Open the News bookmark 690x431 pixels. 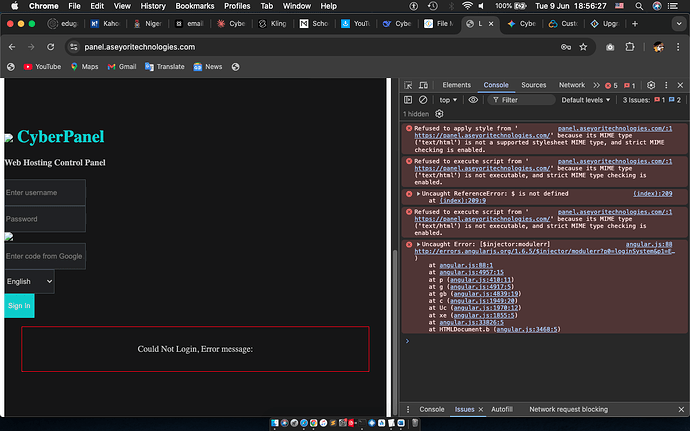point(208,67)
